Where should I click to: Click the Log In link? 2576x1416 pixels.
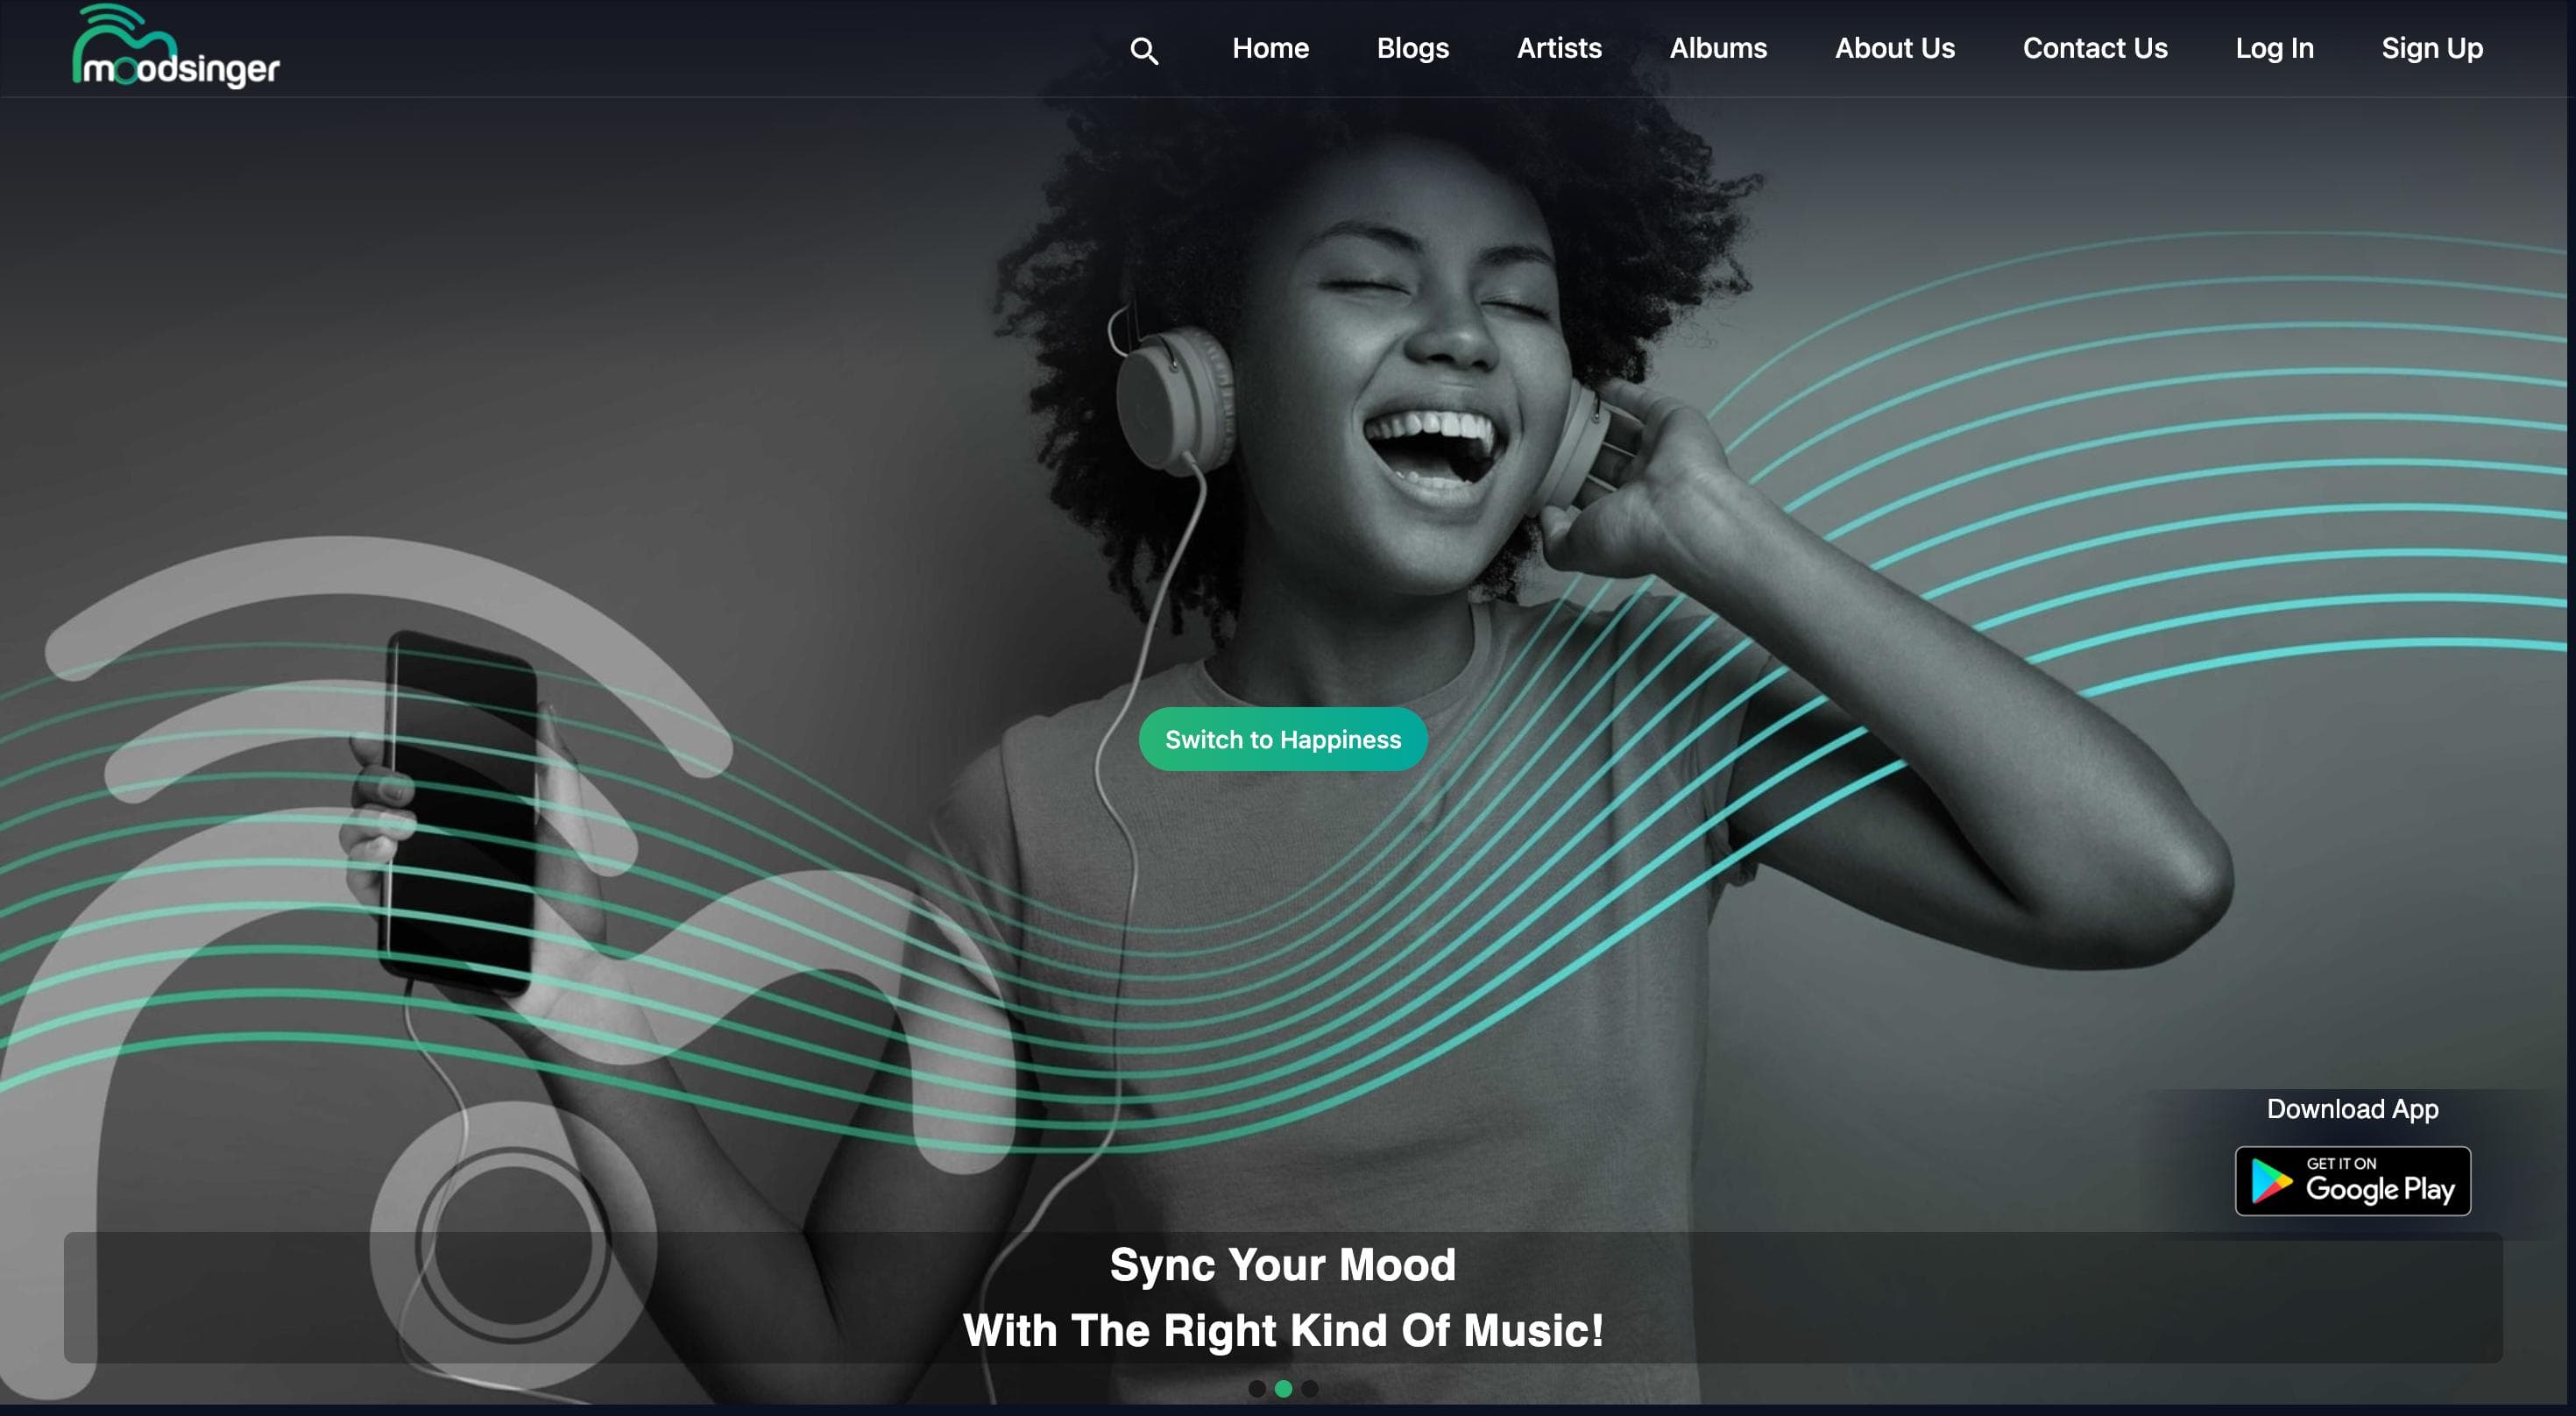[2274, 48]
